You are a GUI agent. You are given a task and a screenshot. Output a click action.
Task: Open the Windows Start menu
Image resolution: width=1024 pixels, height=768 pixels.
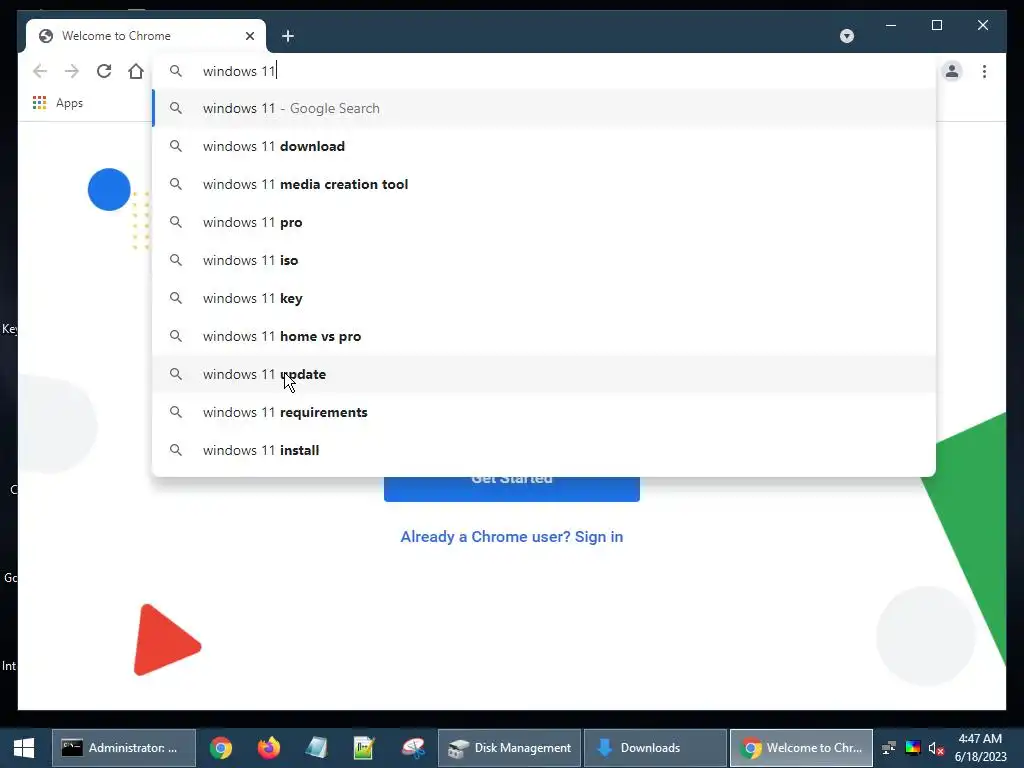(24, 748)
